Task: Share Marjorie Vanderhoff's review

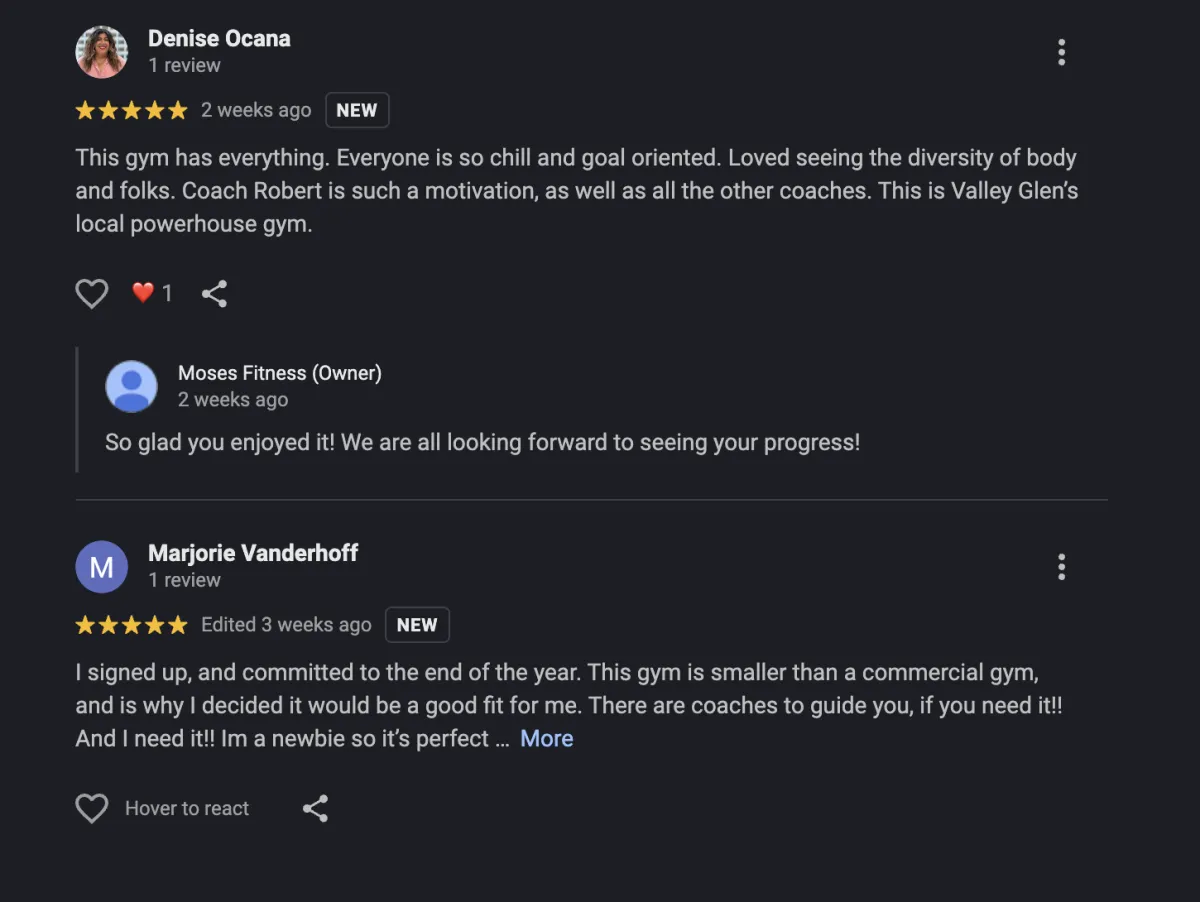Action: 315,808
